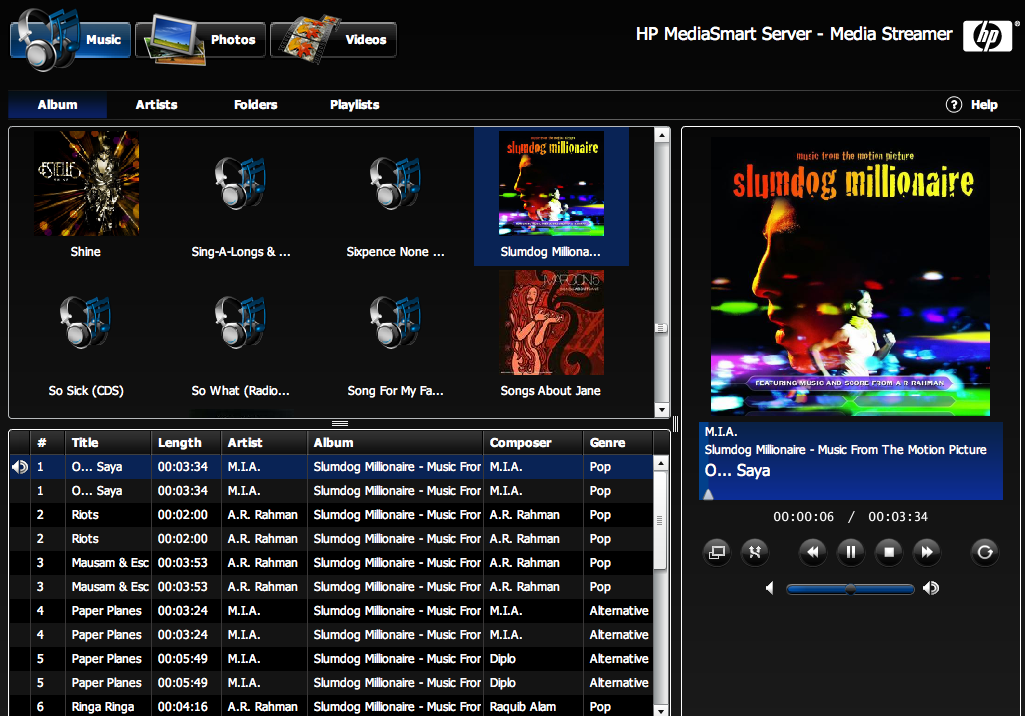Image resolution: width=1025 pixels, height=716 pixels.
Task: Click the volume down speaker icon
Action: (770, 588)
